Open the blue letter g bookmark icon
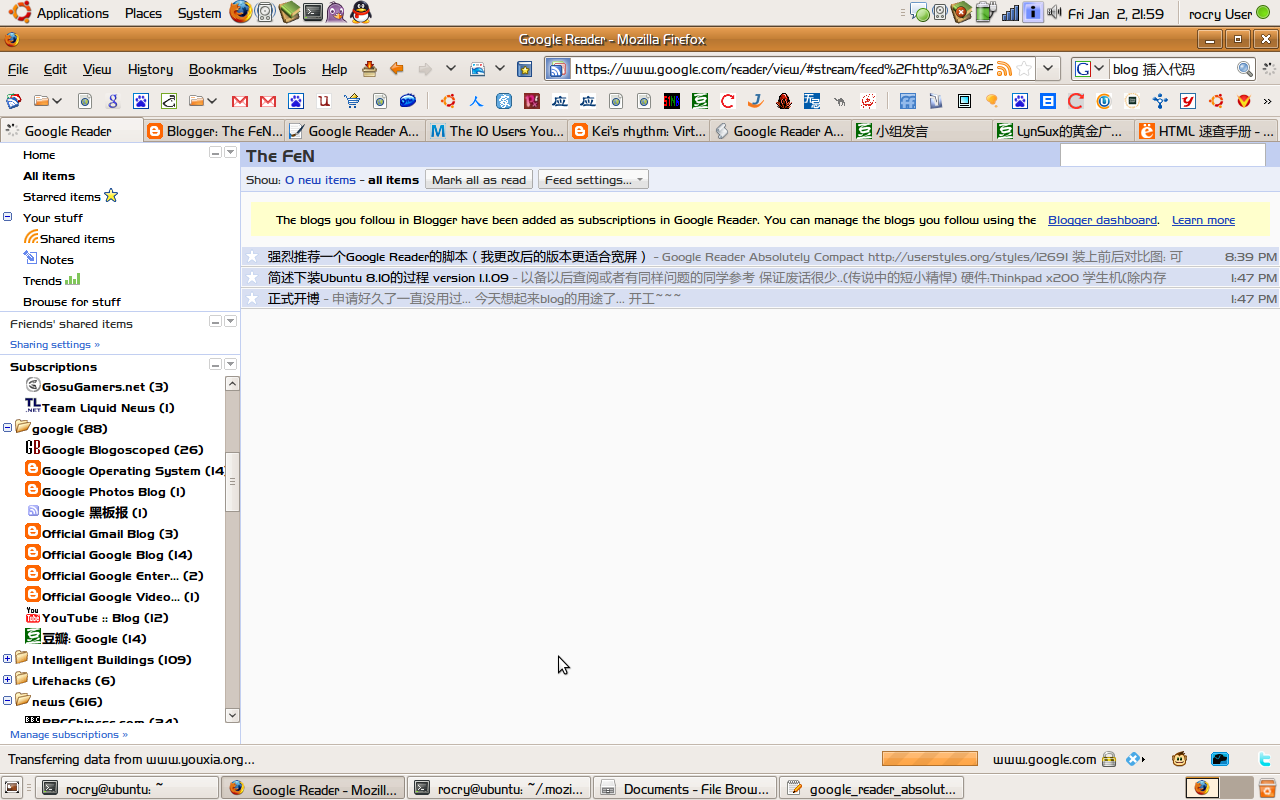Image resolution: width=1280 pixels, height=800 pixels. pos(113,101)
